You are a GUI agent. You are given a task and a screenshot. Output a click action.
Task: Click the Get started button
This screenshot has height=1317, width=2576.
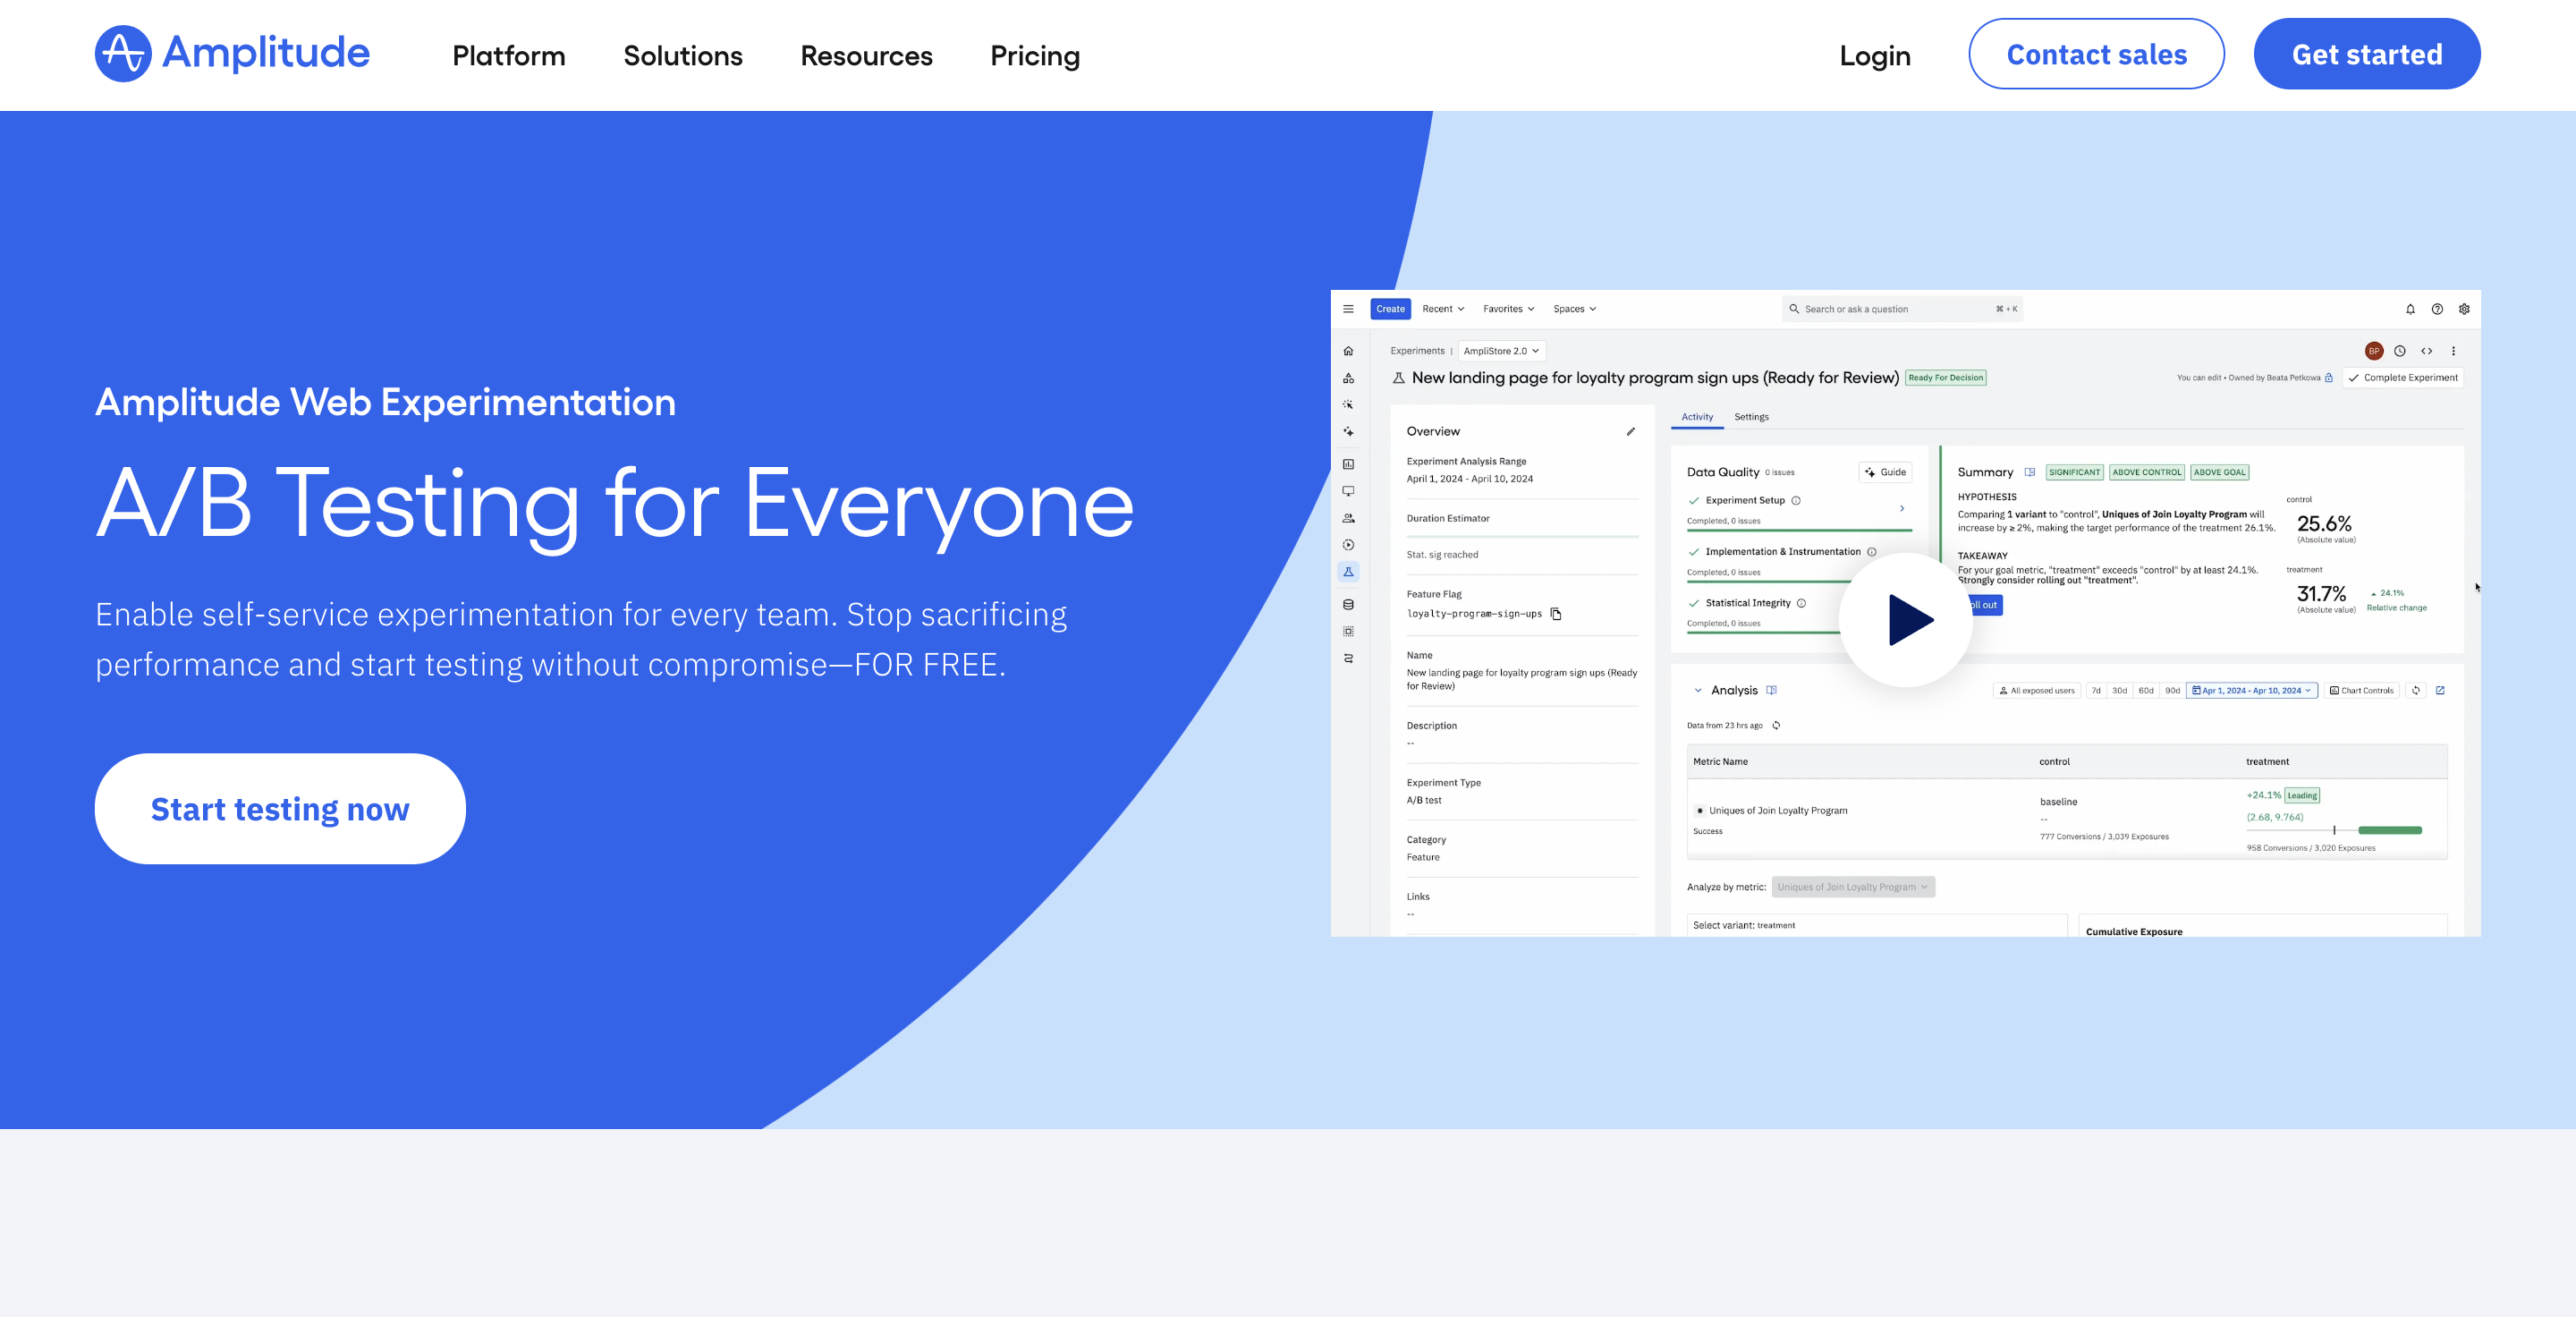(x=2366, y=54)
